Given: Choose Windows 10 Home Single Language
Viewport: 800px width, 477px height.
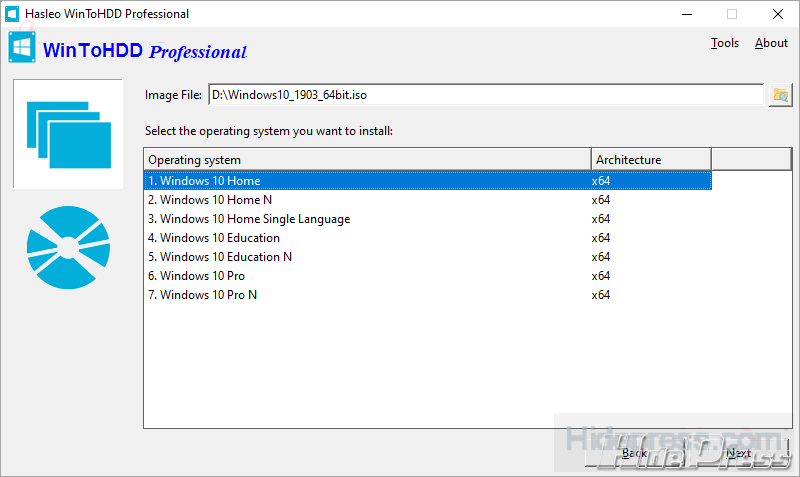Looking at the screenshot, I should pos(254,219).
